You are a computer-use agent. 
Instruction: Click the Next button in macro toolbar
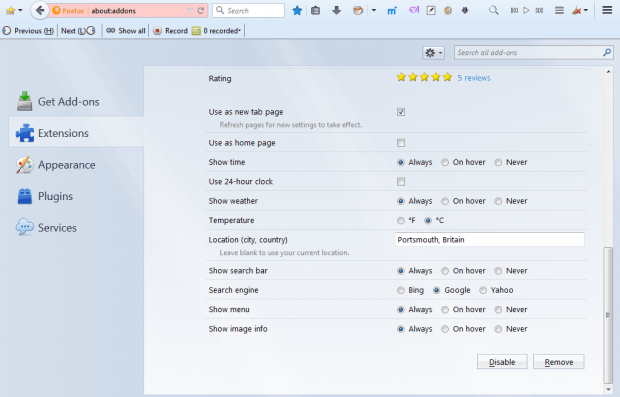(78, 30)
